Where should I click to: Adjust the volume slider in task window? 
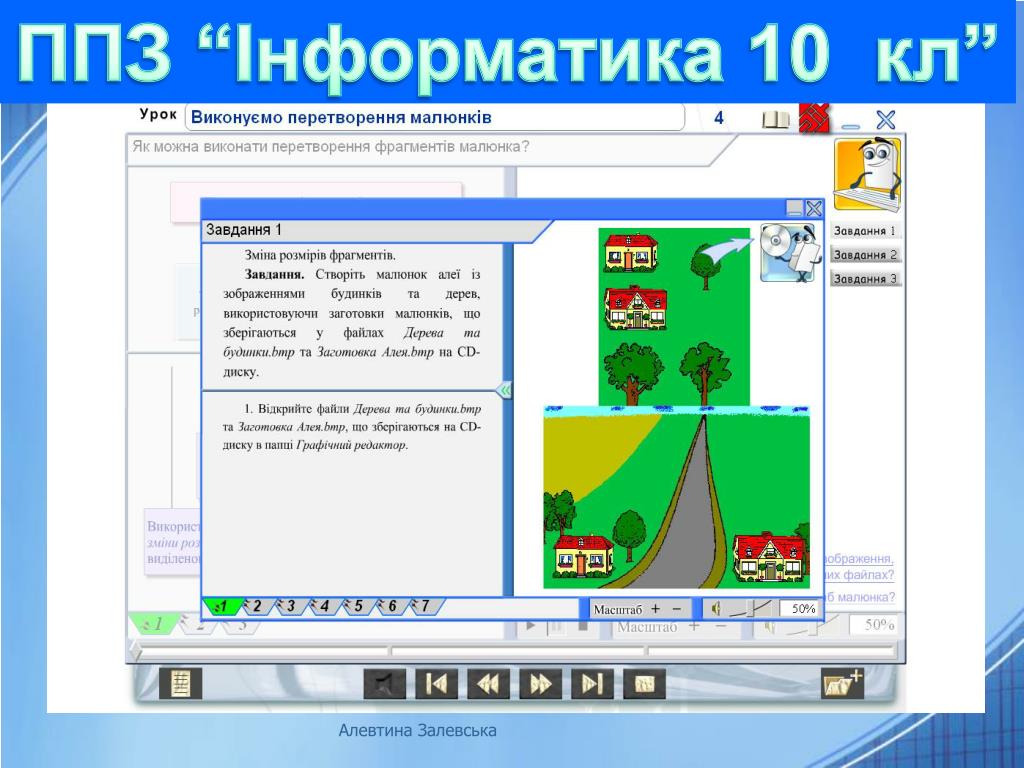[751, 609]
